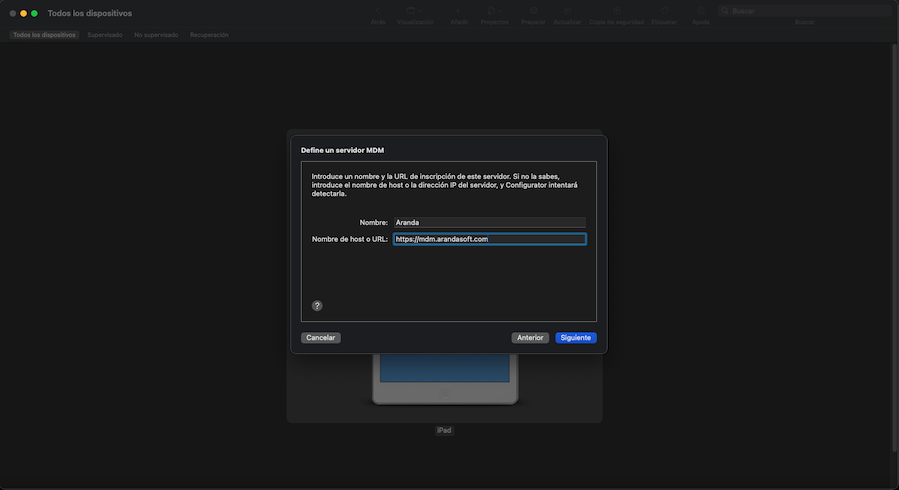Viewport: 899px width, 490px height.
Task: Click the magnifying glass search icon
Action: (x=725, y=11)
